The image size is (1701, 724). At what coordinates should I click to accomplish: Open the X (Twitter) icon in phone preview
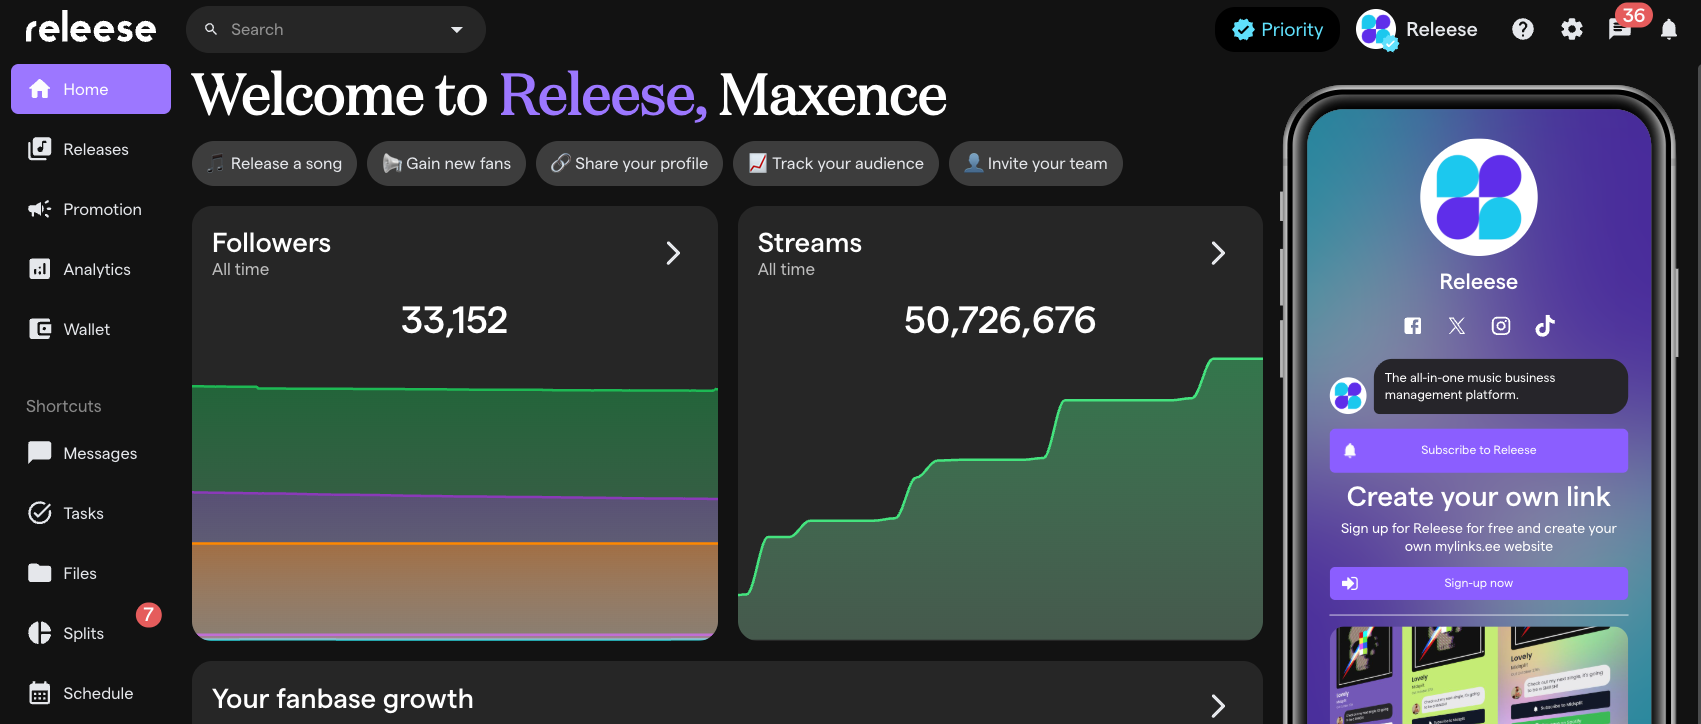[1457, 326]
